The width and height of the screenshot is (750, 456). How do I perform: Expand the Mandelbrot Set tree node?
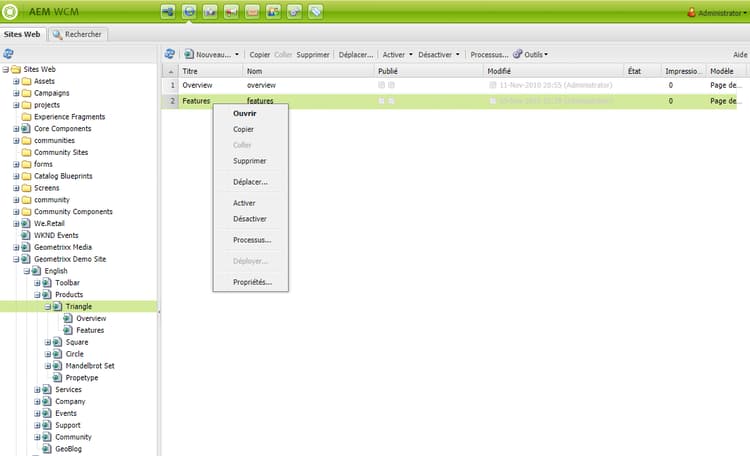(x=48, y=366)
